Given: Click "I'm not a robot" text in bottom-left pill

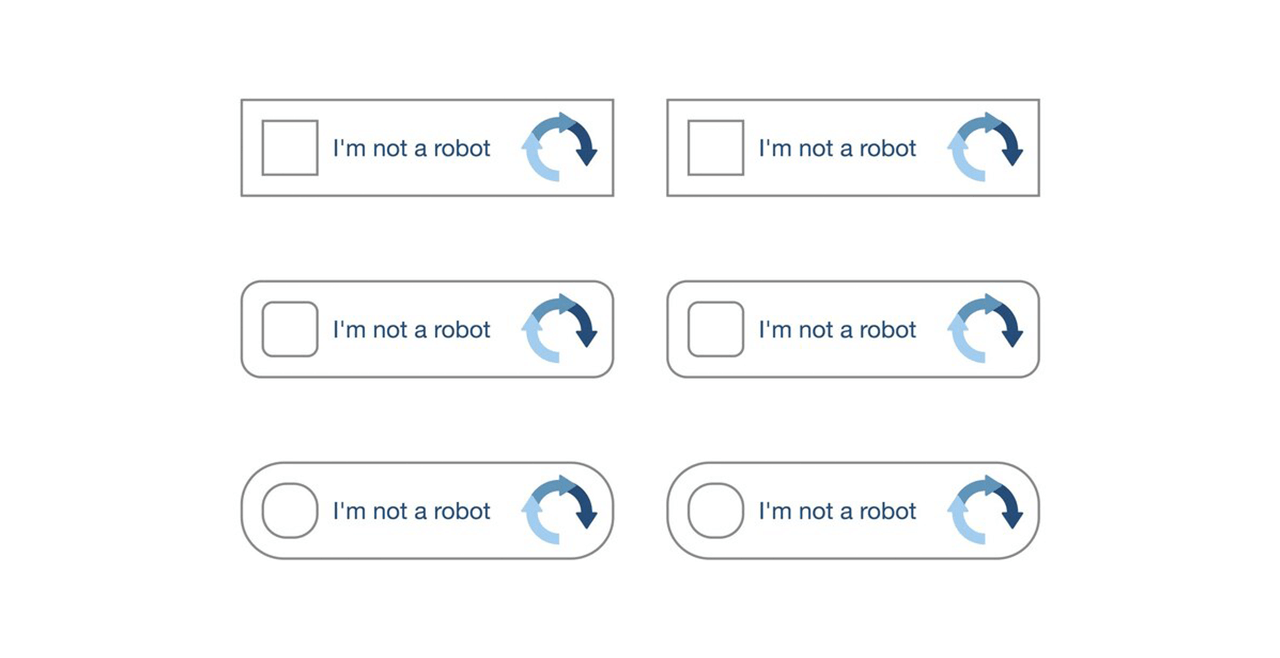Looking at the screenshot, I should [x=412, y=511].
